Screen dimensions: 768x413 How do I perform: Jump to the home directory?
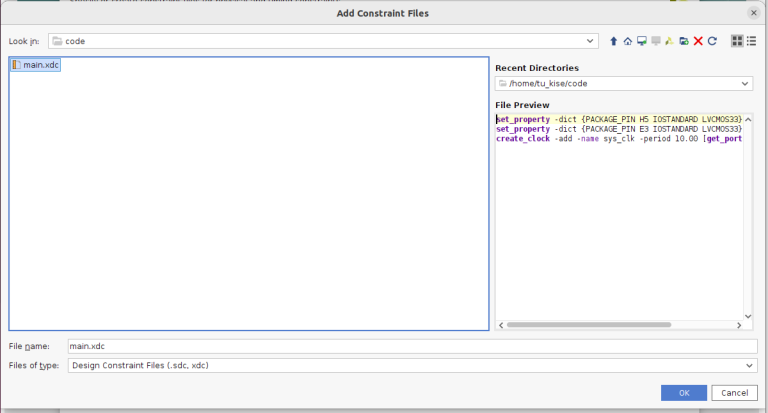coord(628,41)
